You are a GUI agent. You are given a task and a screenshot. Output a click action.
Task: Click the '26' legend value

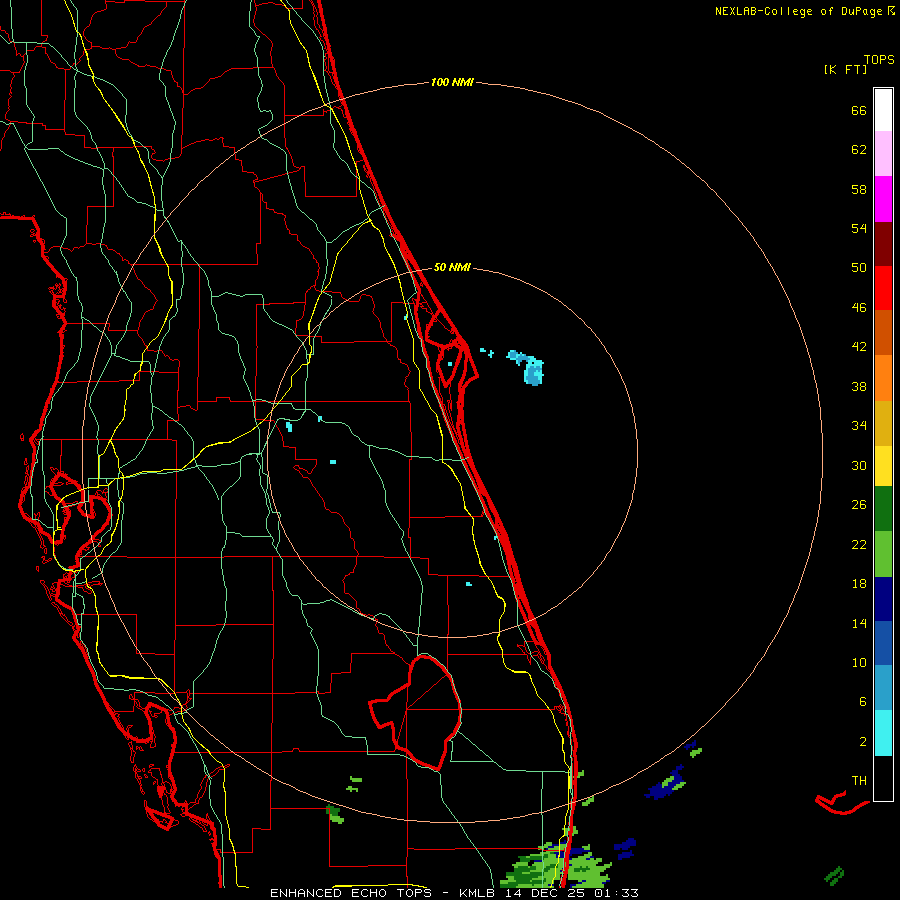pos(859,505)
